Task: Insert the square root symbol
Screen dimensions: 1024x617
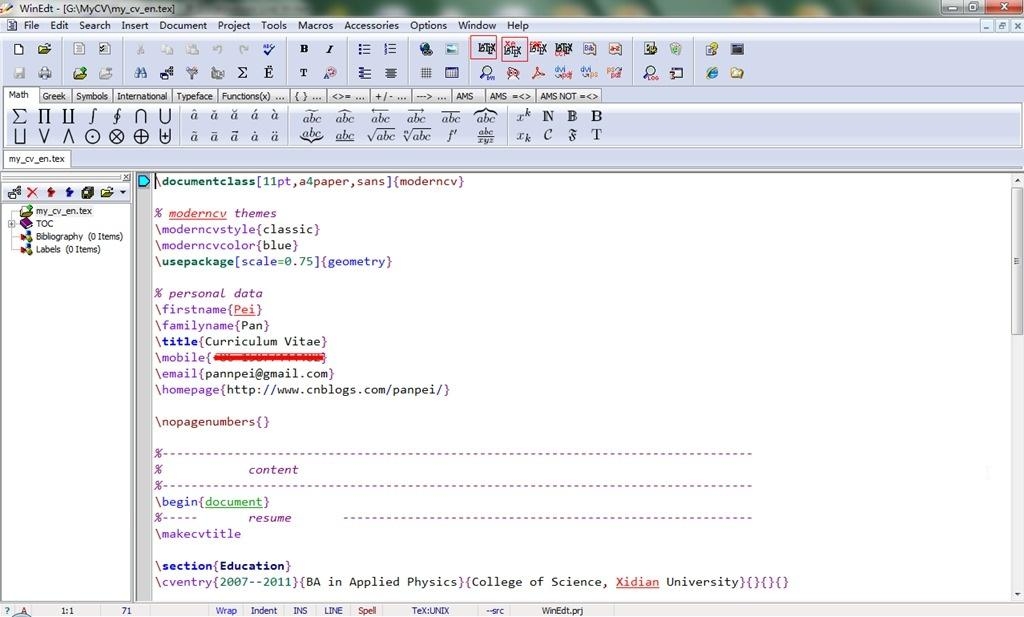Action: (380, 136)
